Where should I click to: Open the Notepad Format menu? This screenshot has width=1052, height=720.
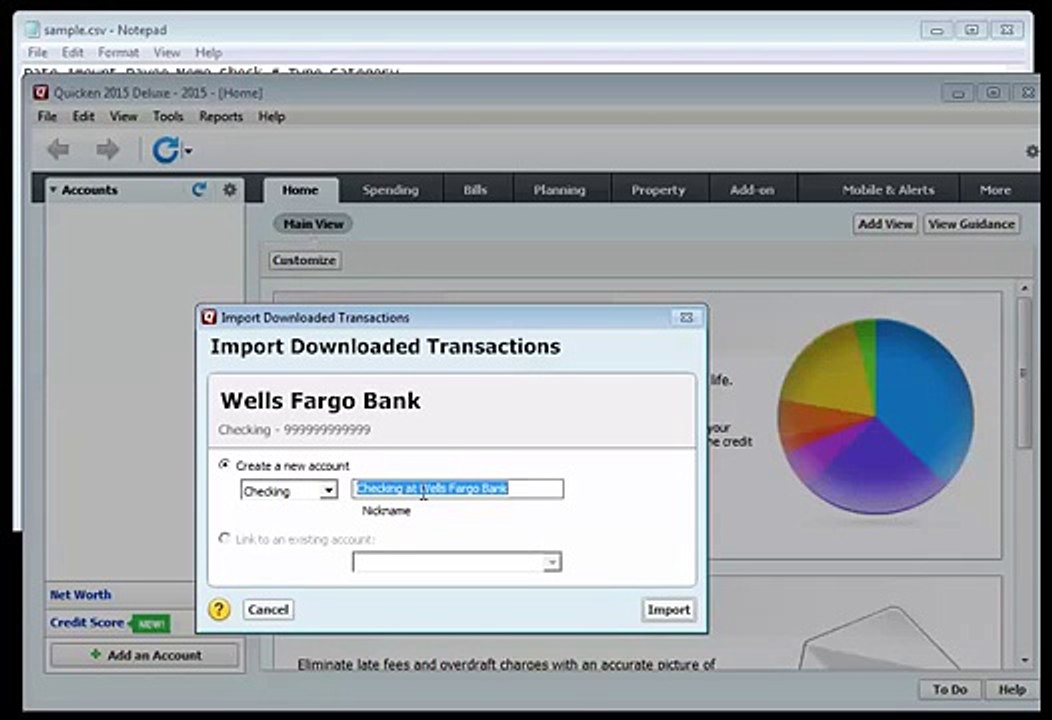point(118,52)
